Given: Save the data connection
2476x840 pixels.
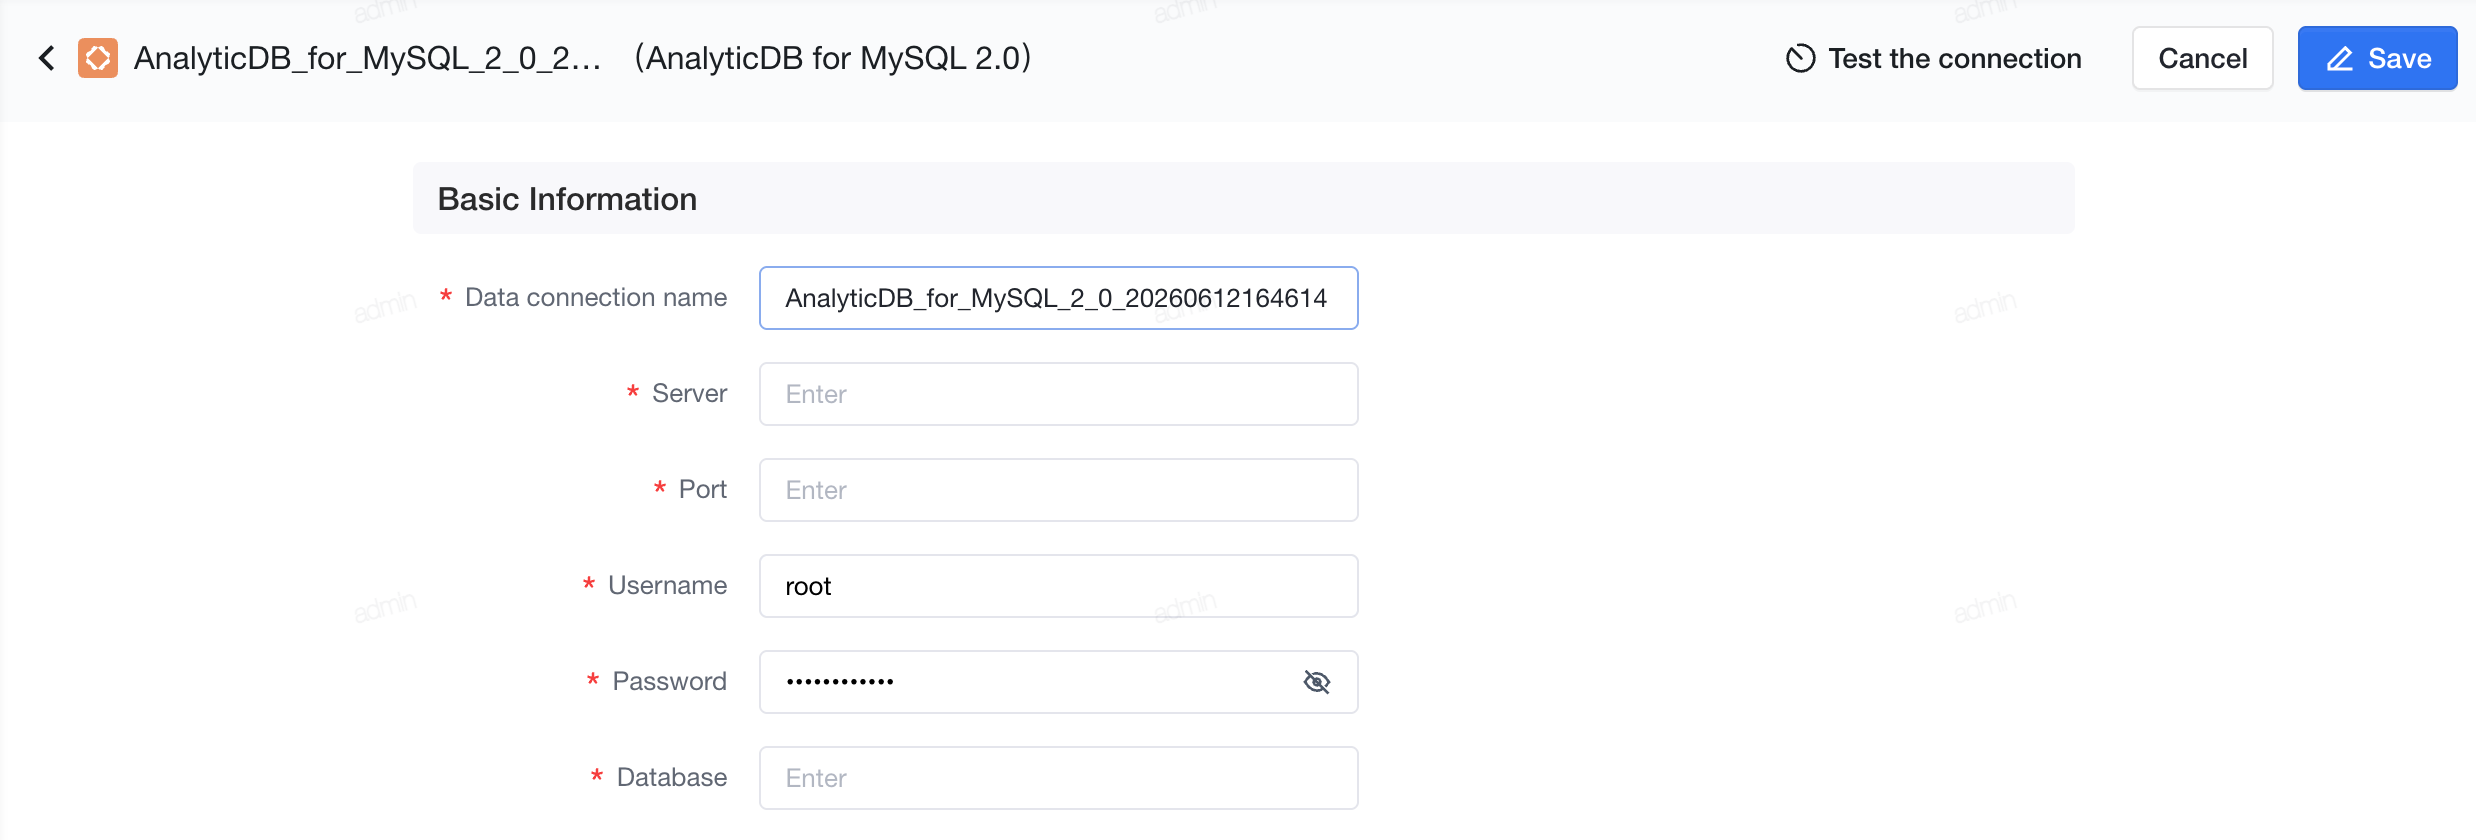Looking at the screenshot, I should coord(2377,58).
